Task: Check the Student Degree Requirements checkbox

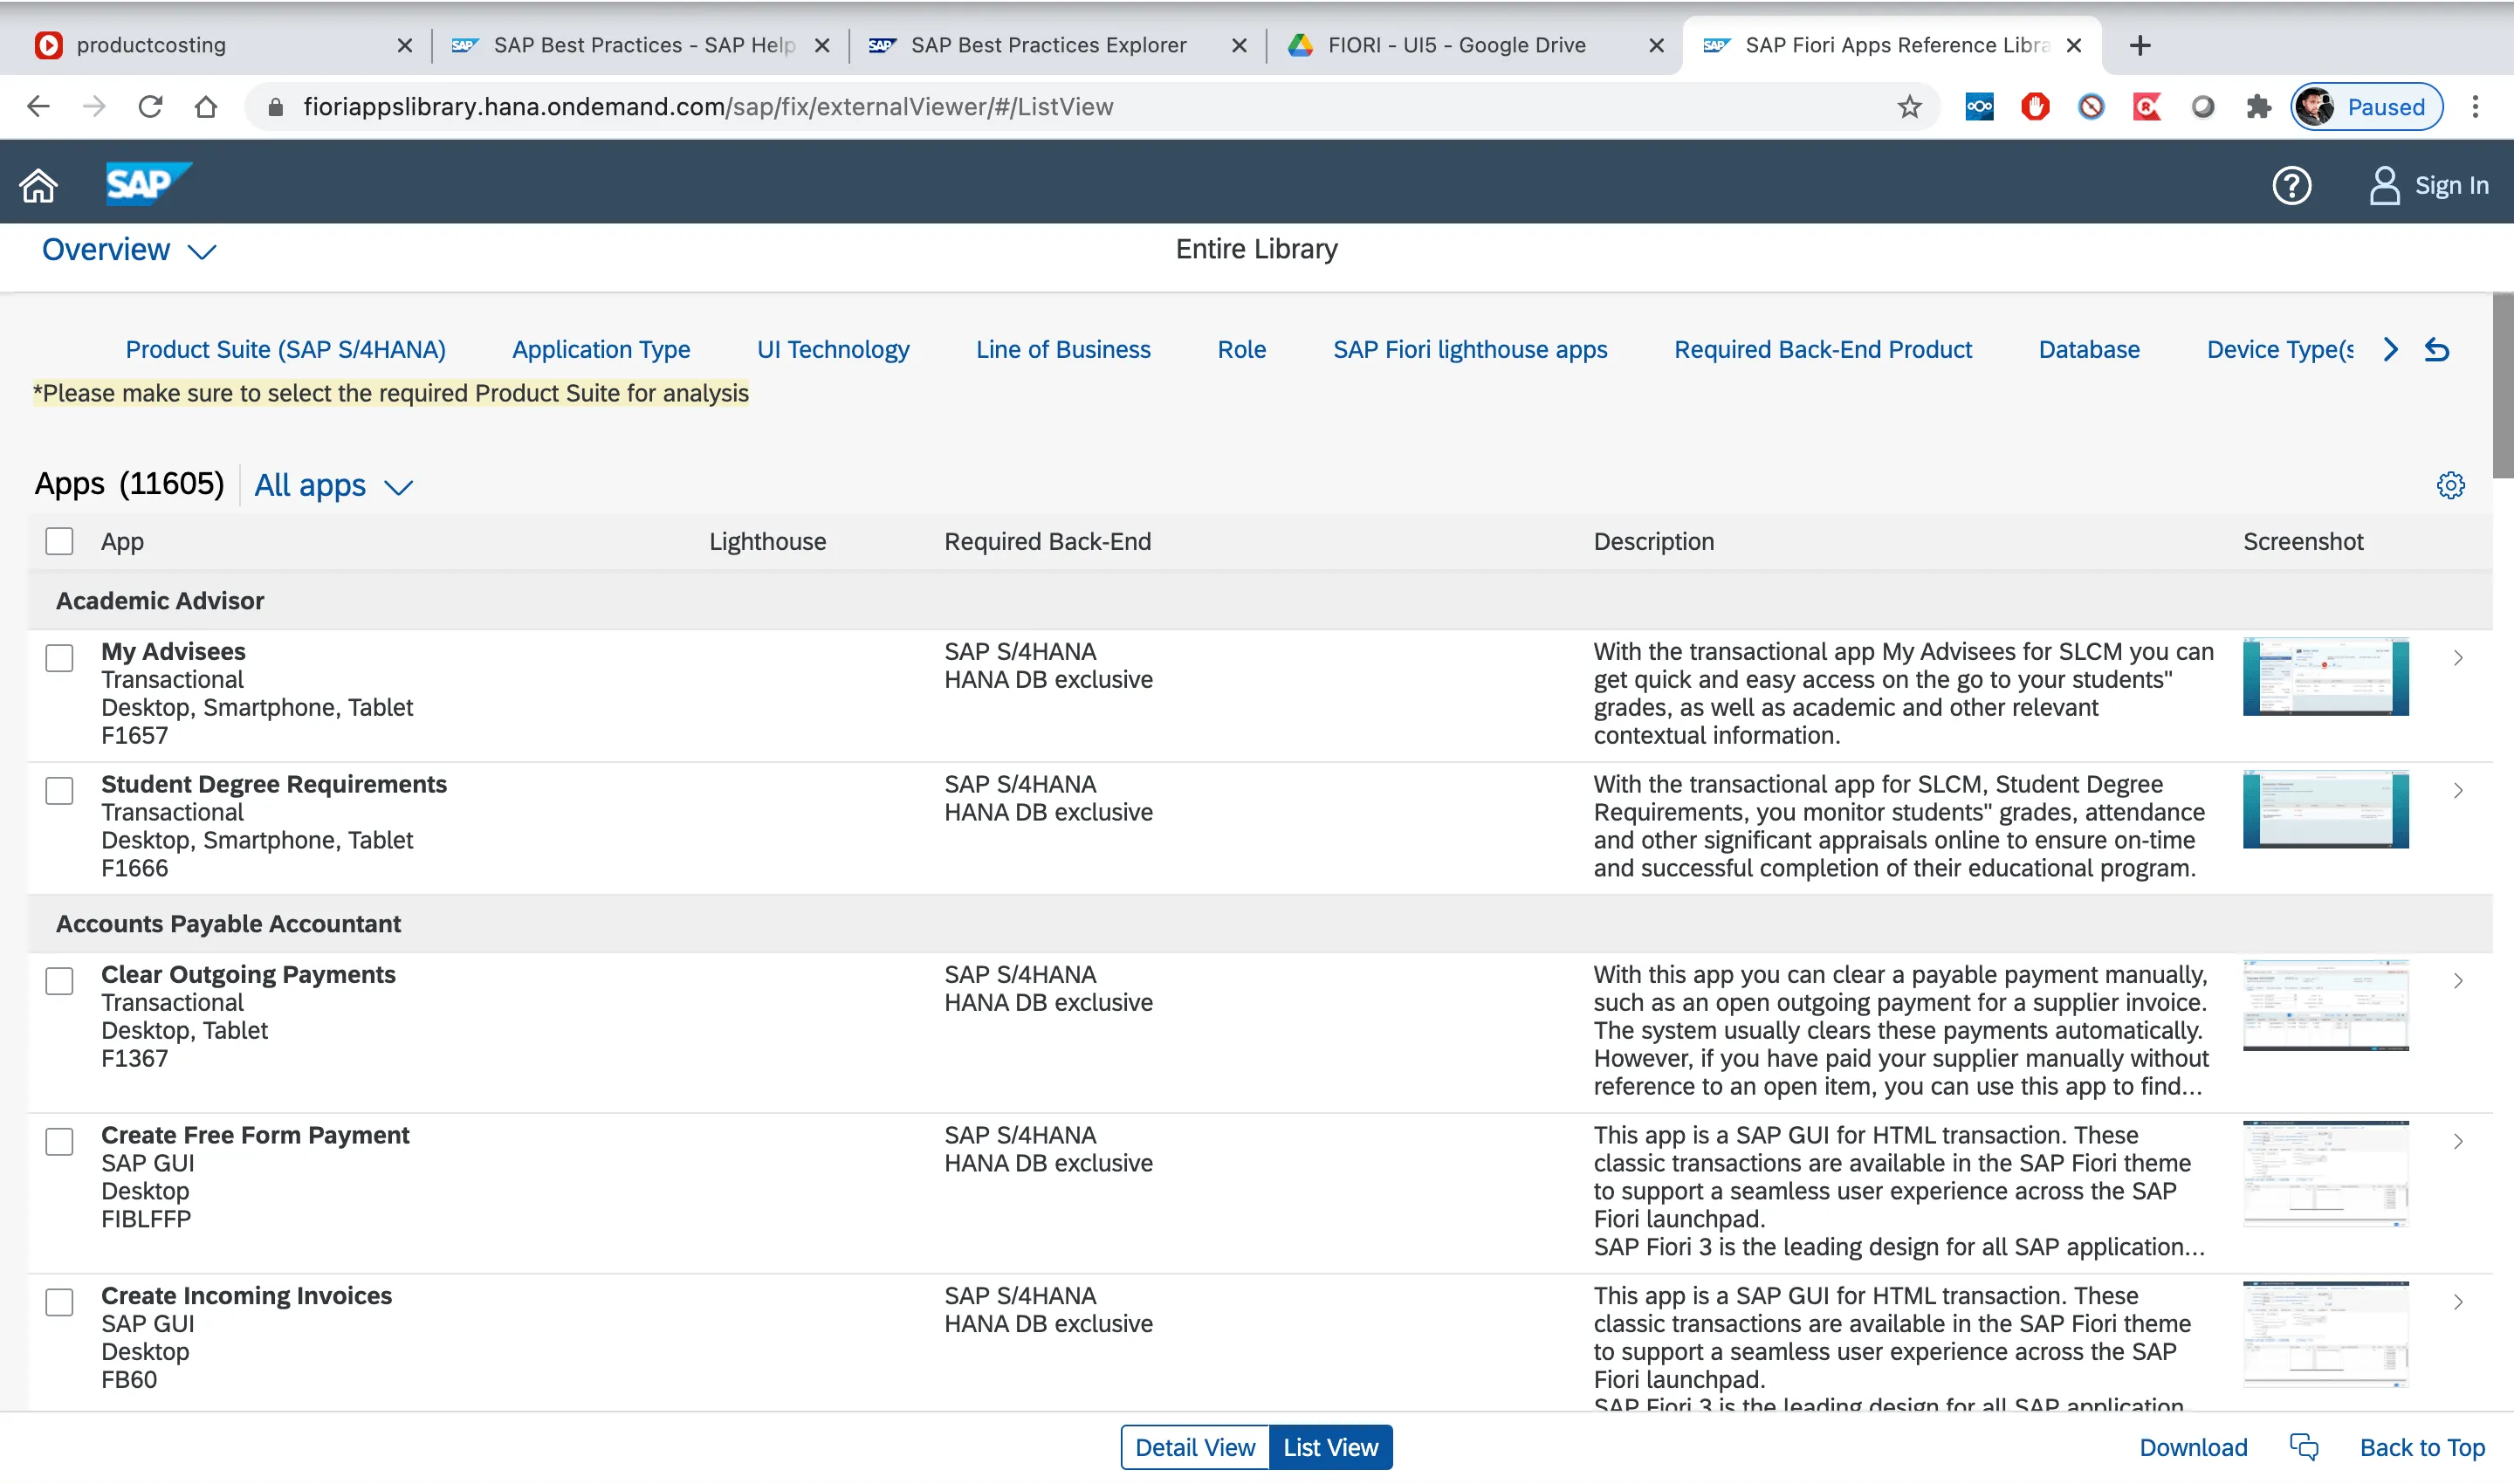Action: [x=59, y=790]
